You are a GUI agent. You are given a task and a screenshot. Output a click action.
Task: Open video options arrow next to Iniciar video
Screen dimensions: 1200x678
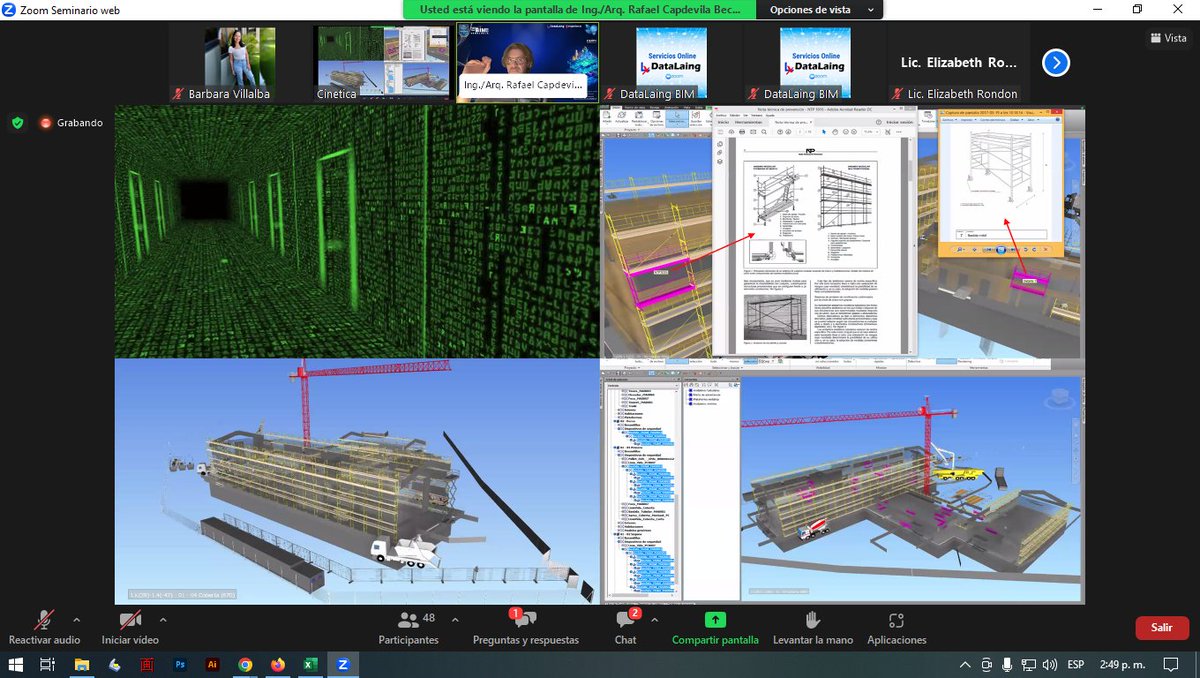pos(163,619)
